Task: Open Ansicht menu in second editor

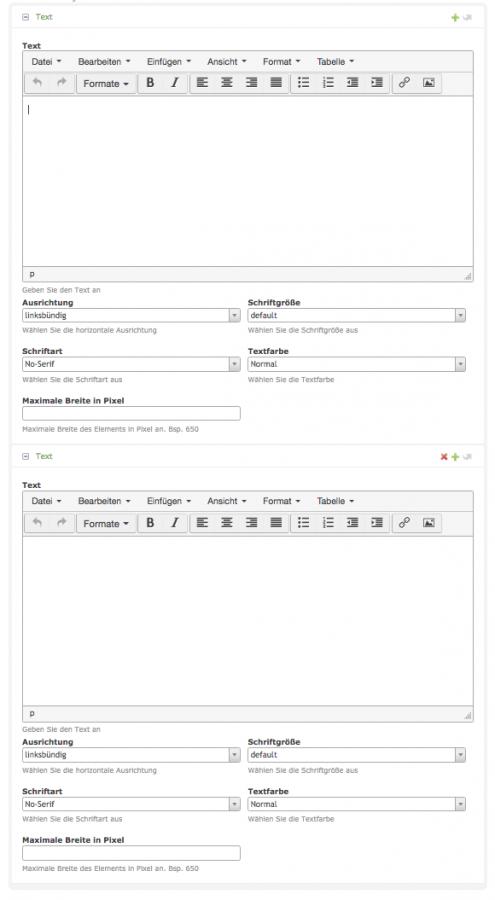Action: (227, 501)
